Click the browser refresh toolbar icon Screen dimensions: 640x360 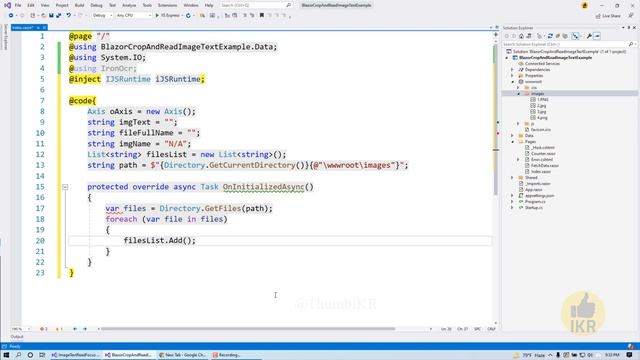188,16
